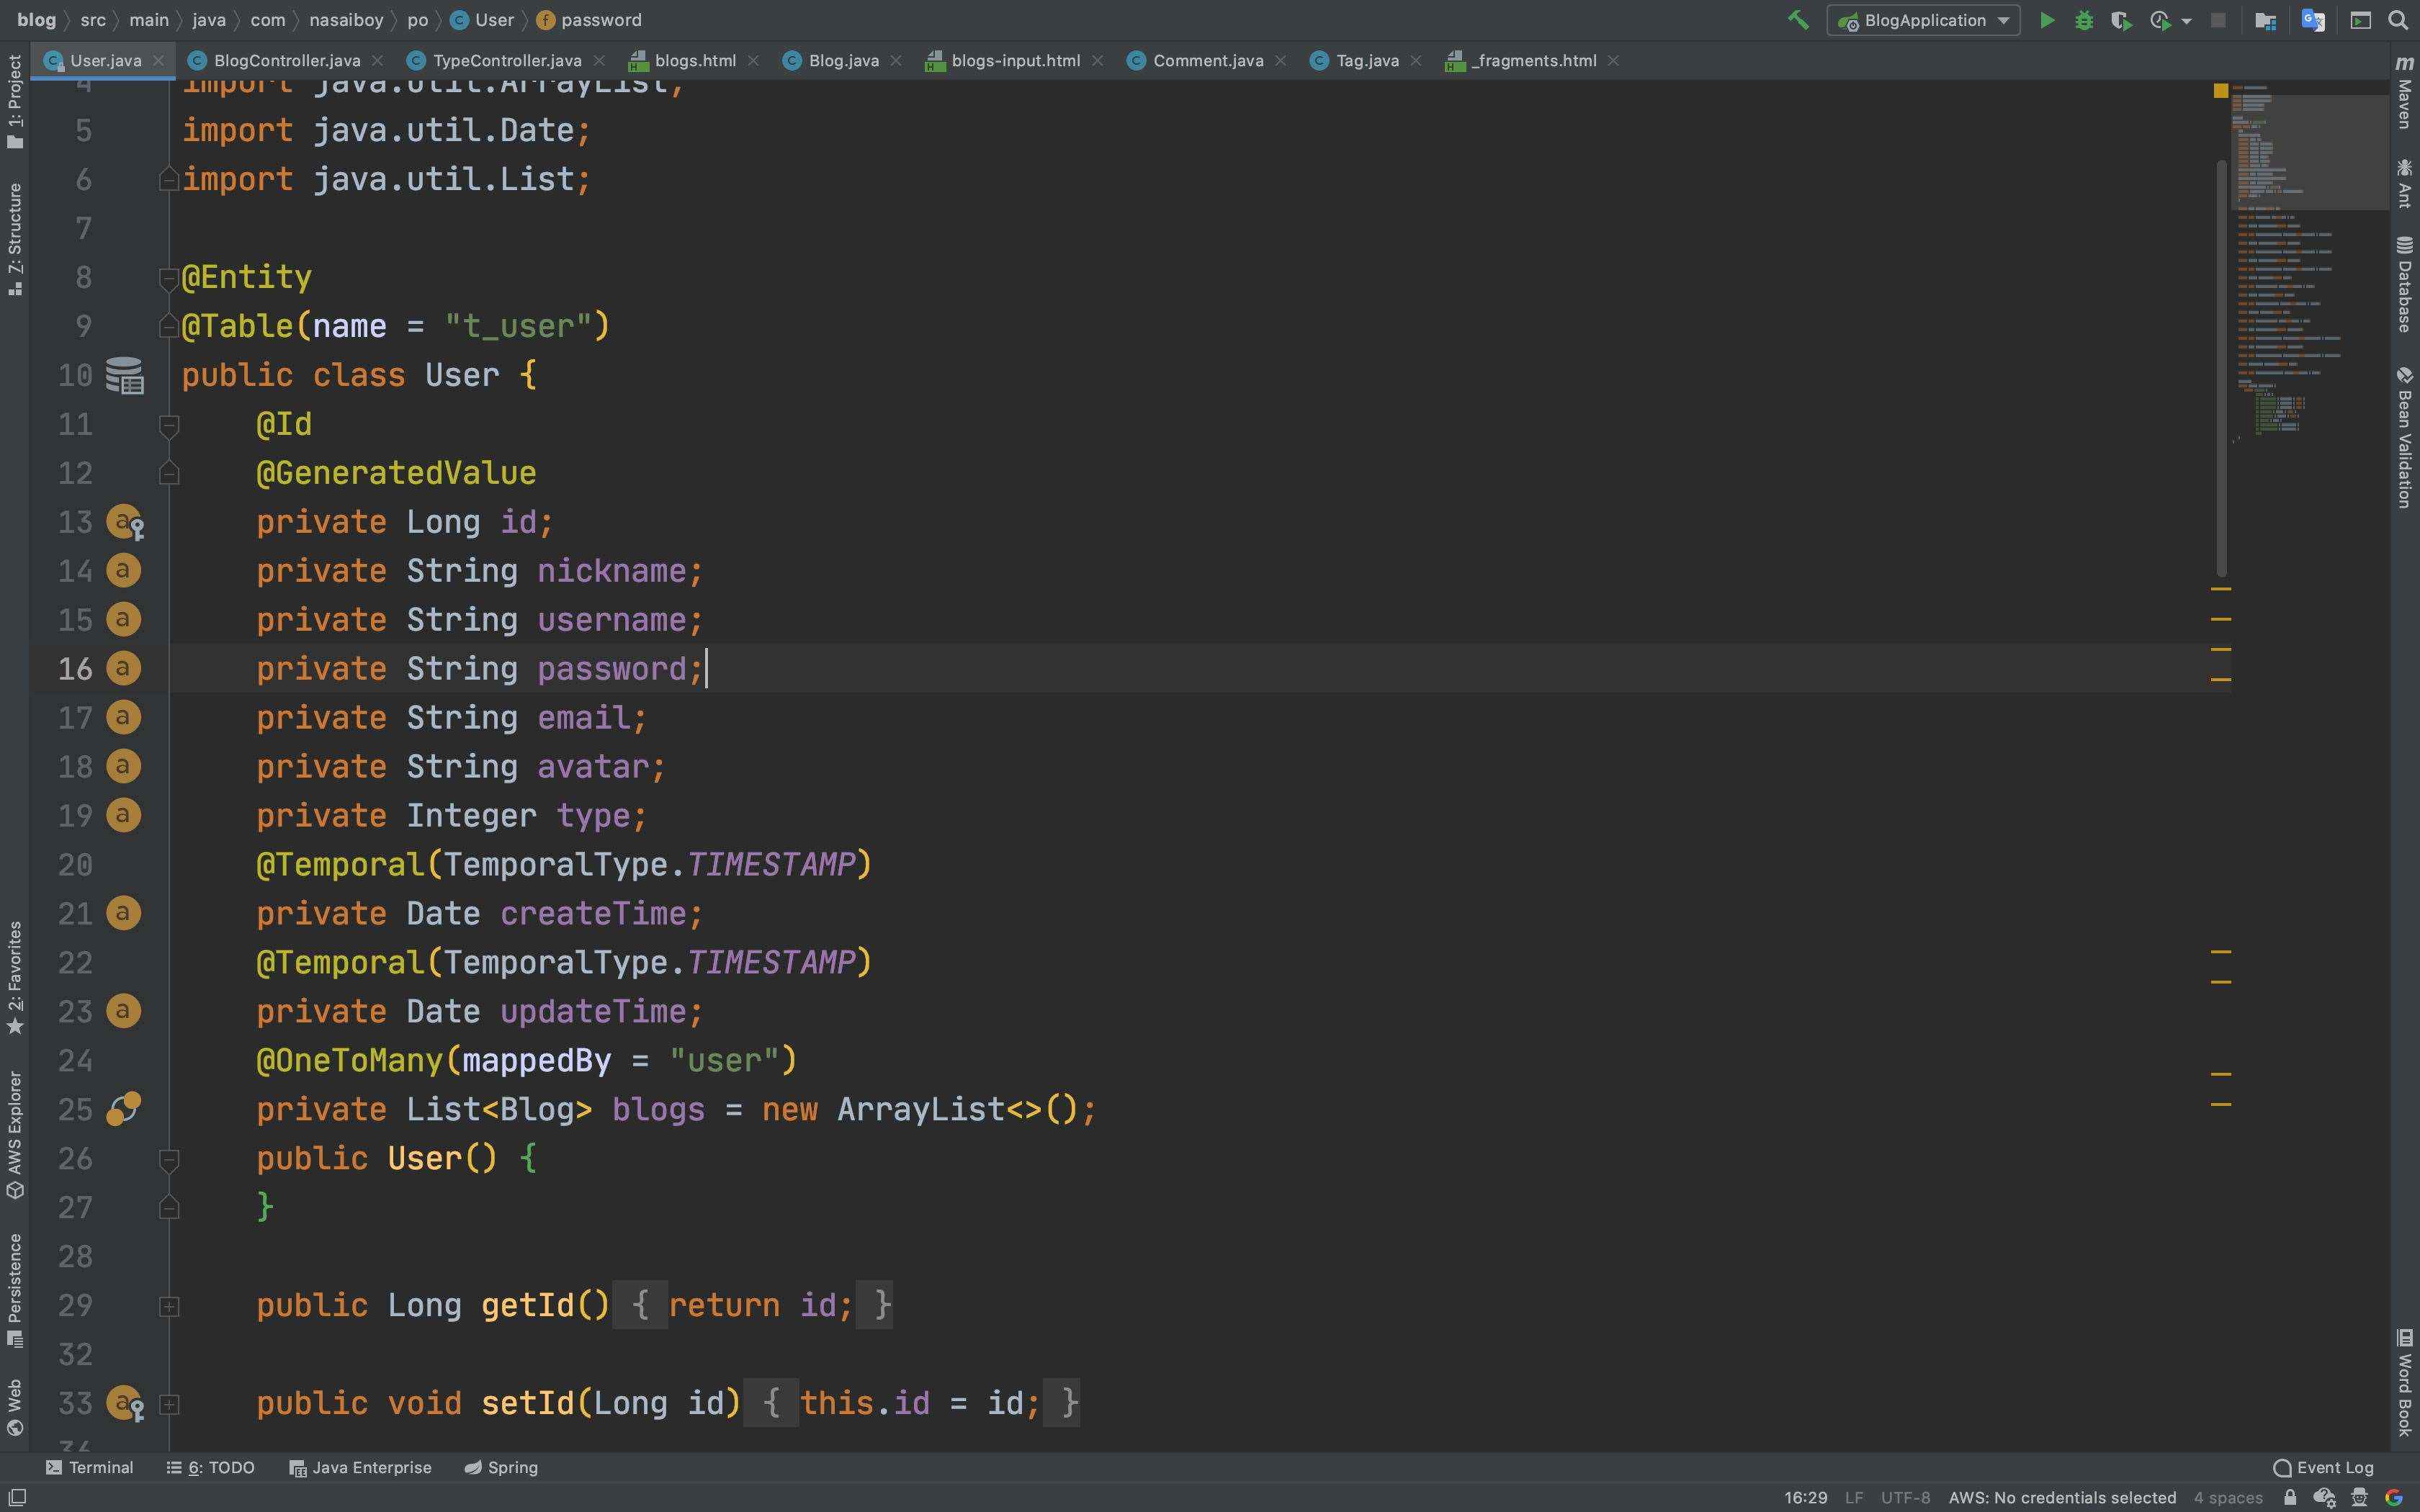Close the Tag.java tab
The height and width of the screenshot is (1512, 2420).
[1415, 61]
